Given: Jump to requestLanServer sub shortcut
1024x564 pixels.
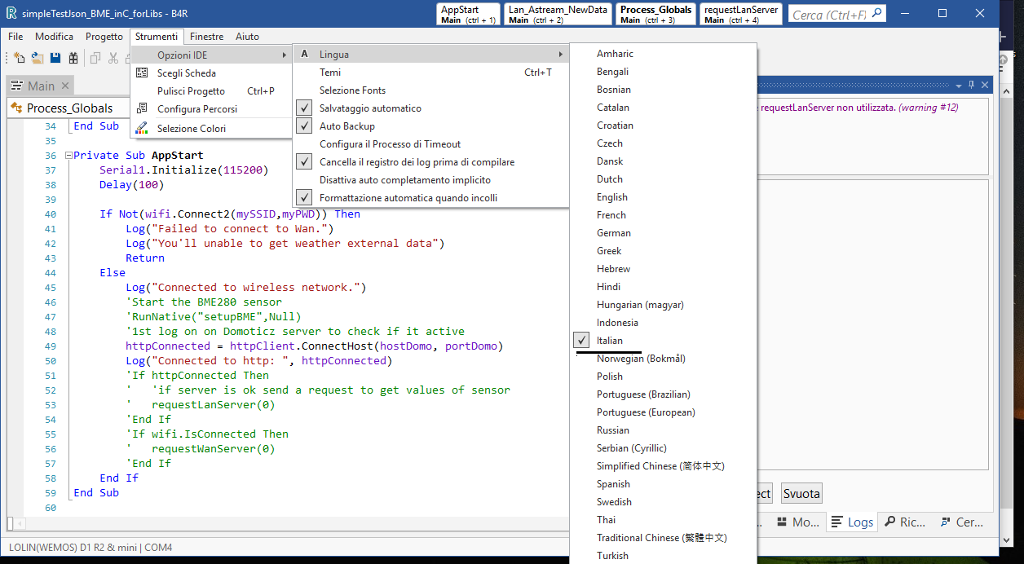Looking at the screenshot, I should [x=741, y=14].
